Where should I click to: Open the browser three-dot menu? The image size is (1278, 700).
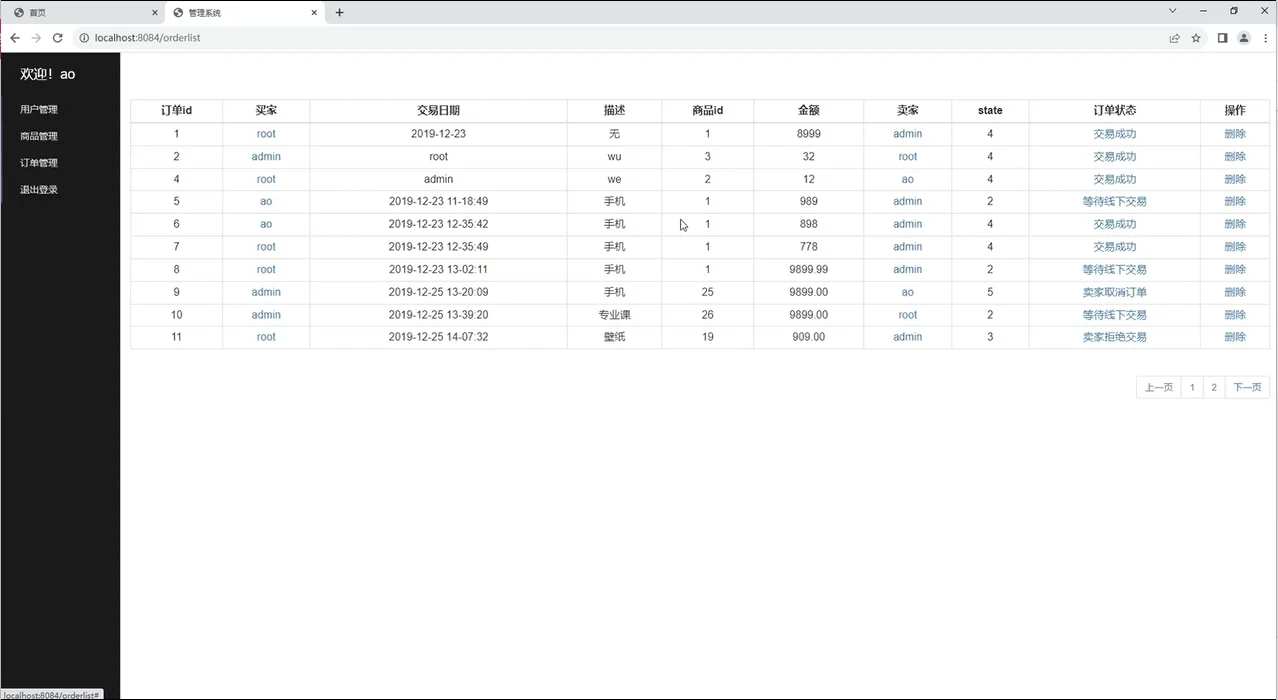(1265, 38)
